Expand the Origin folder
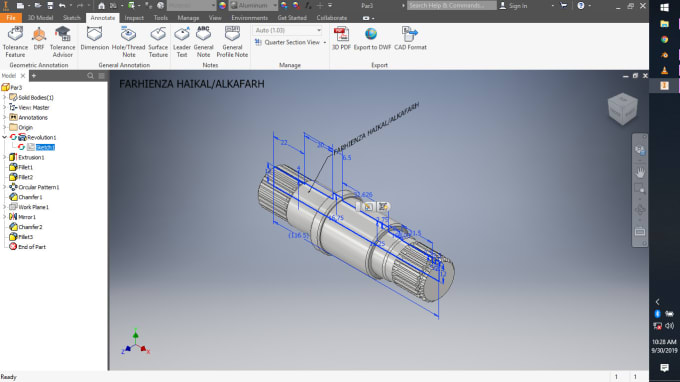The width and height of the screenshot is (680, 382). coord(5,127)
